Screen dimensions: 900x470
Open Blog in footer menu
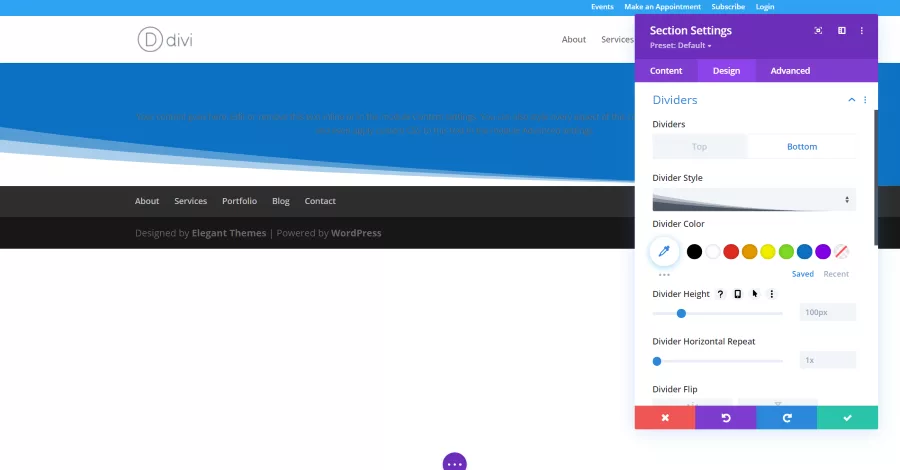(281, 201)
